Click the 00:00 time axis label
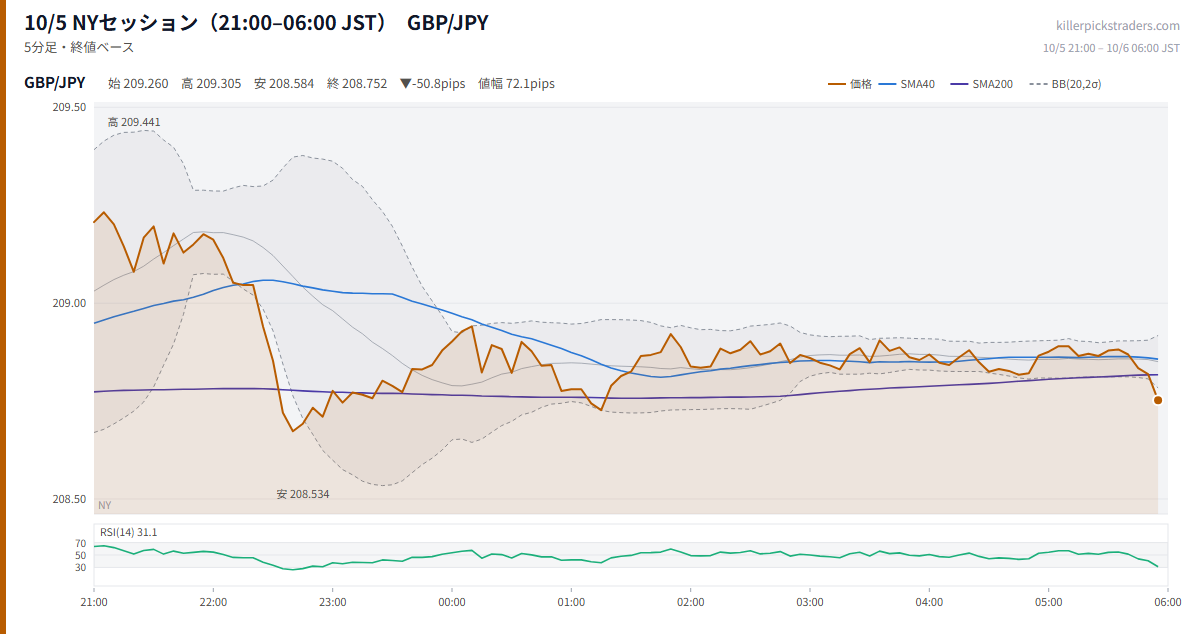1200x634 pixels. click(x=452, y=602)
